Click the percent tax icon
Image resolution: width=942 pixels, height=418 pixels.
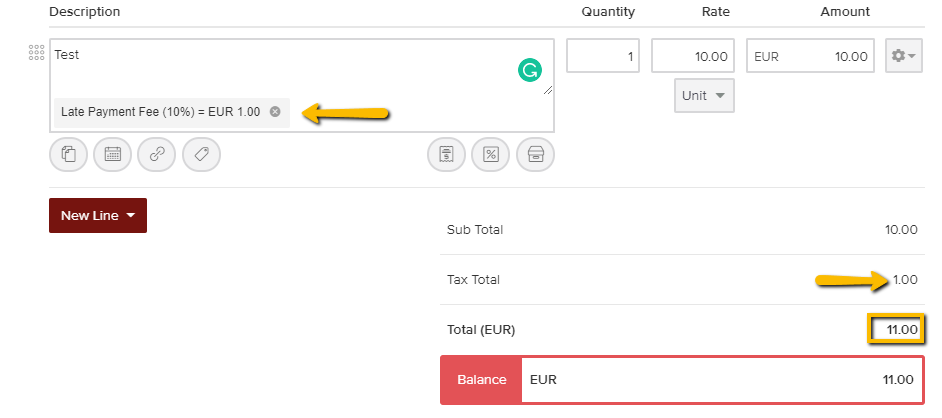491,154
